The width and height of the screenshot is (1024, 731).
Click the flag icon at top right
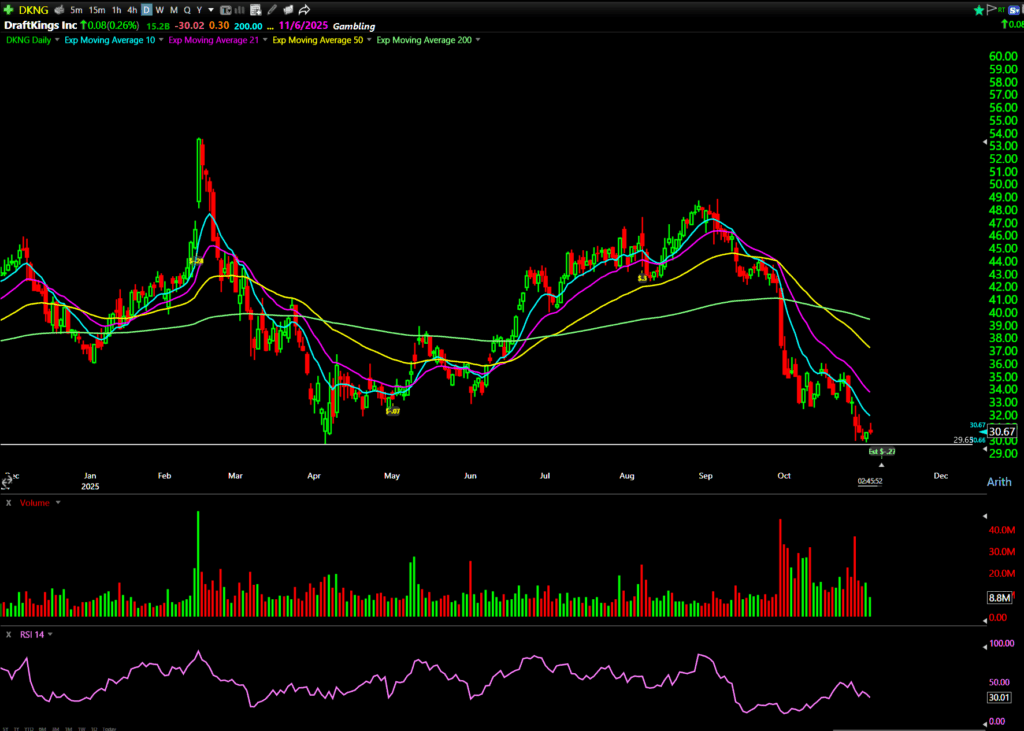[991, 9]
